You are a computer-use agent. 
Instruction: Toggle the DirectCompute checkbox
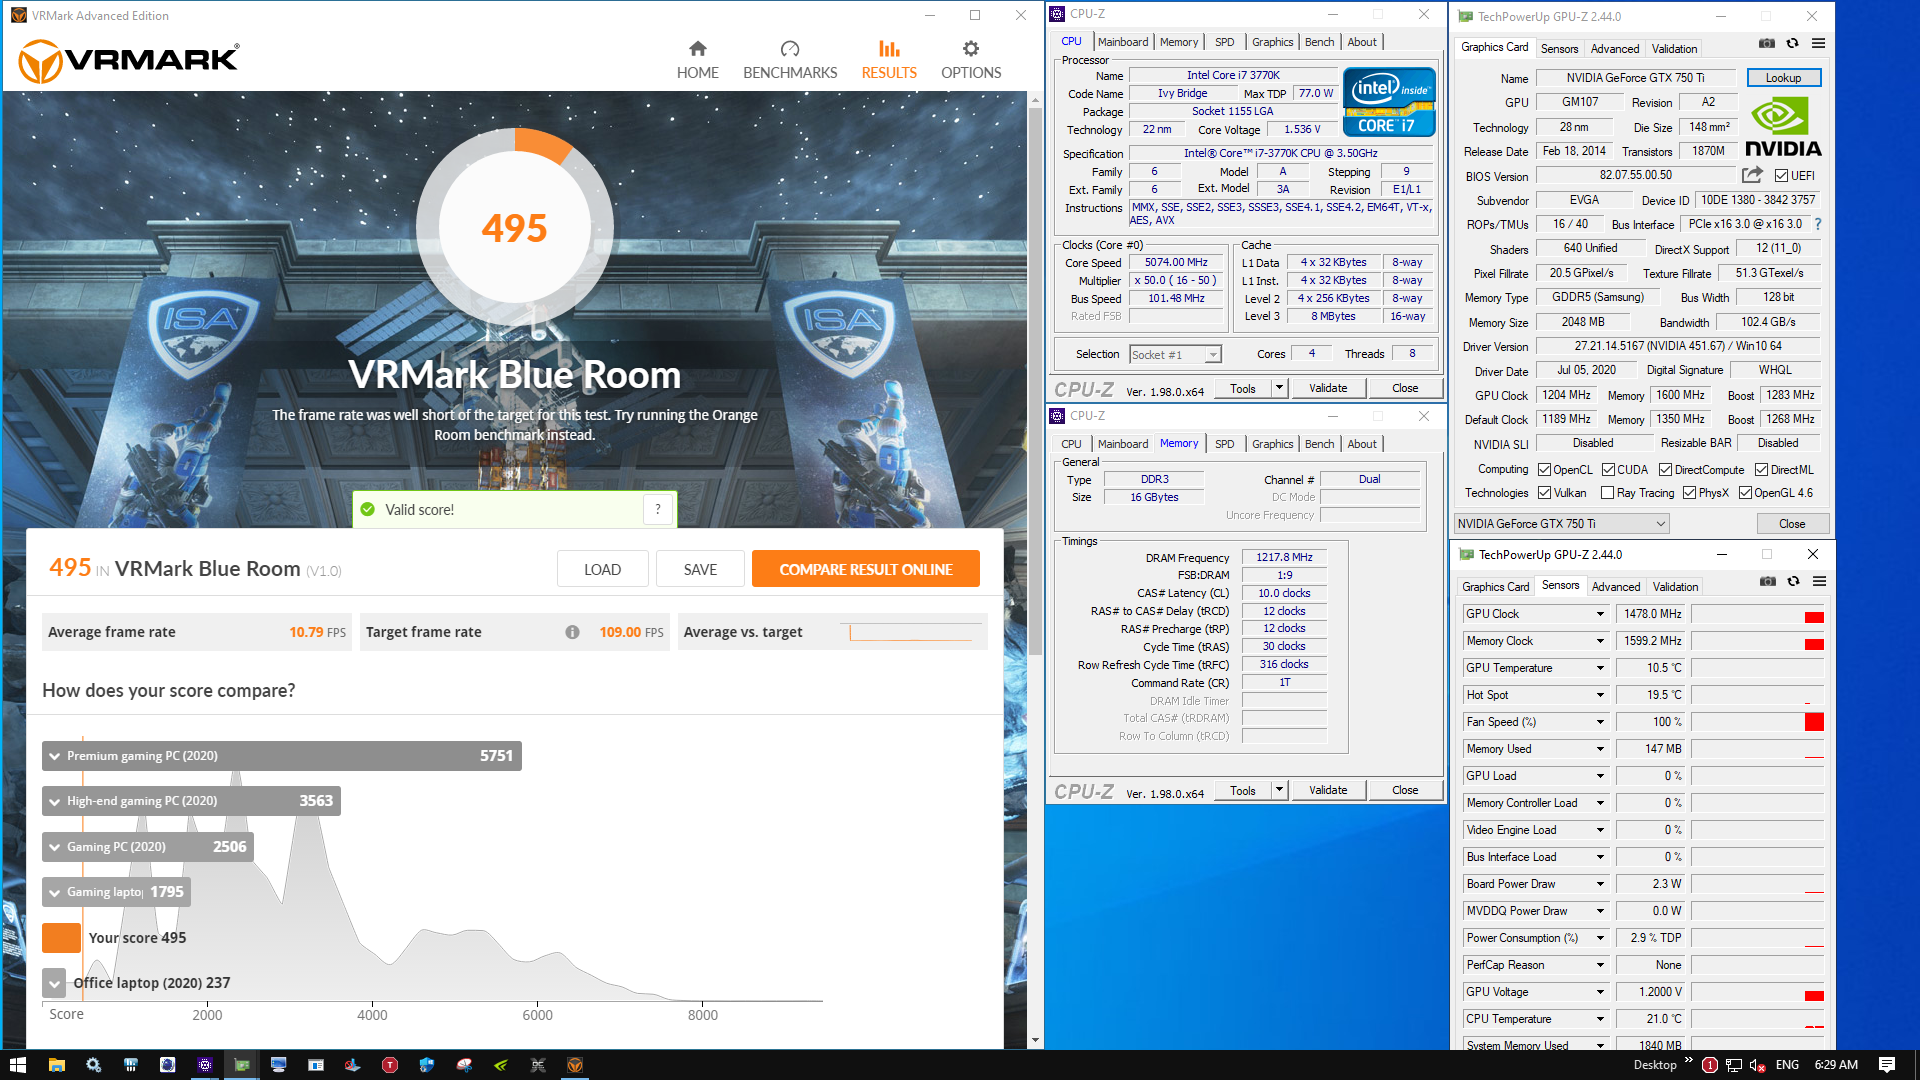point(1665,470)
